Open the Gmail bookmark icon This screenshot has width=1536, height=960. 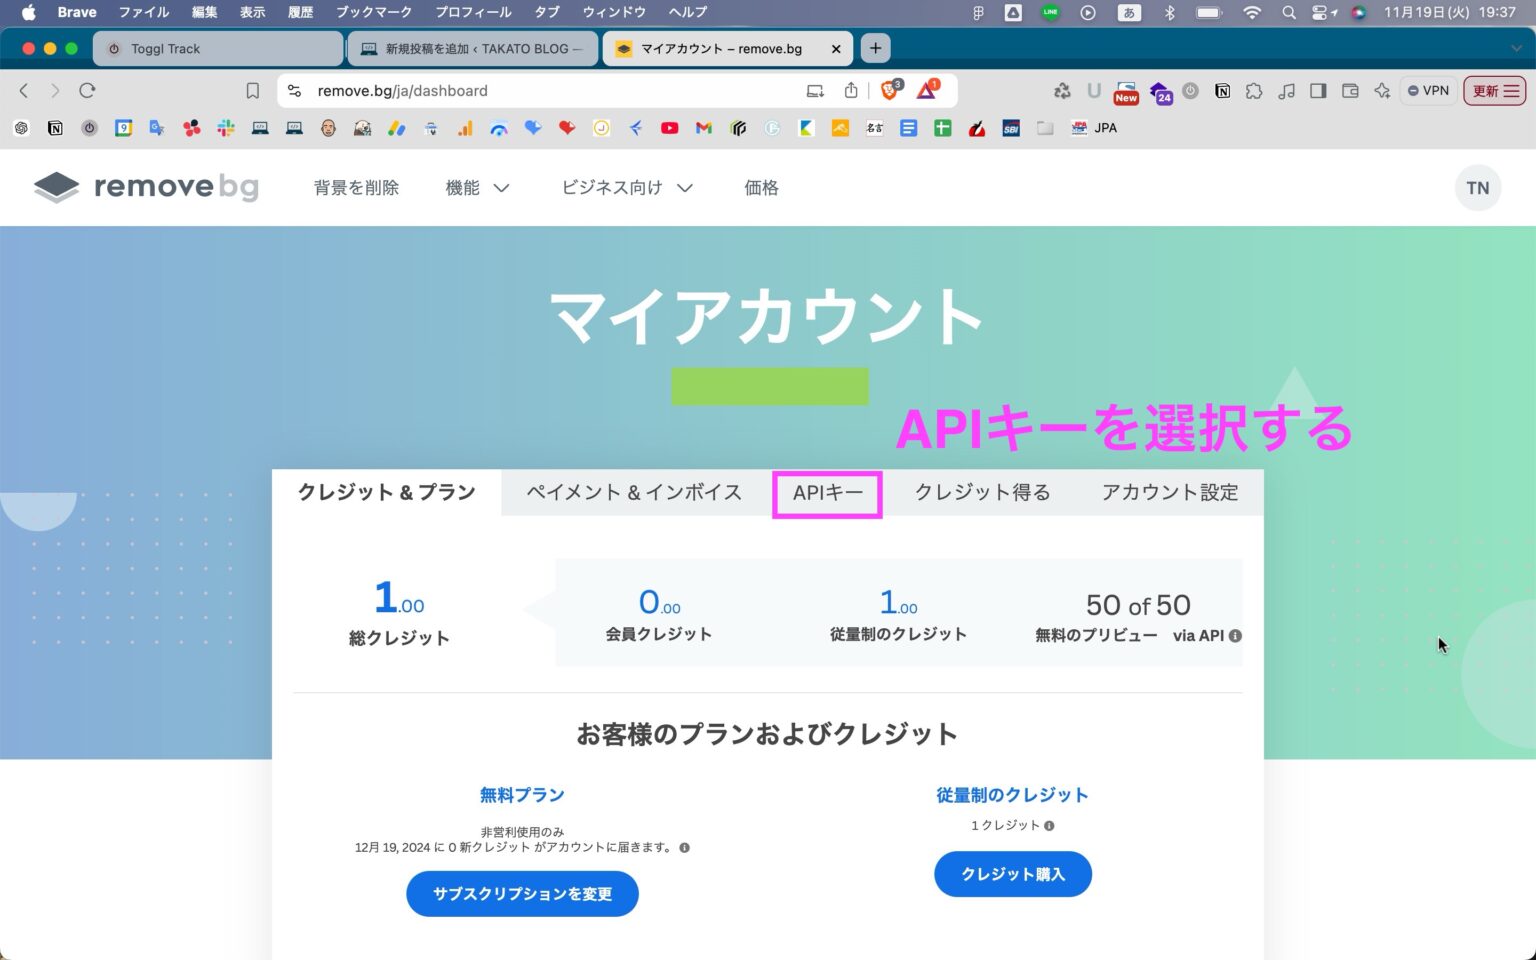(x=703, y=128)
